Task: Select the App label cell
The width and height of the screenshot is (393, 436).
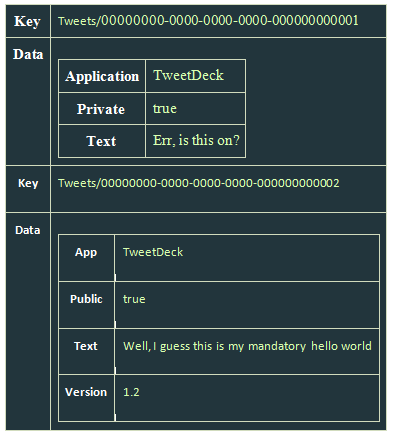Action: [x=86, y=258]
